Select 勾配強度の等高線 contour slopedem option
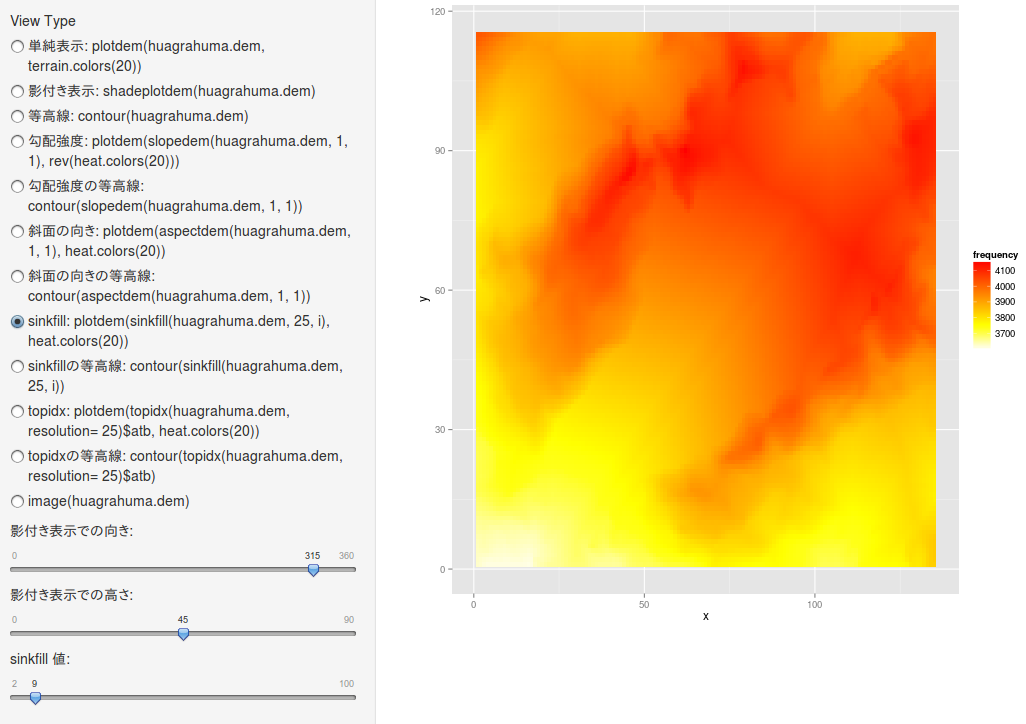The image size is (1026, 724). (x=17, y=187)
